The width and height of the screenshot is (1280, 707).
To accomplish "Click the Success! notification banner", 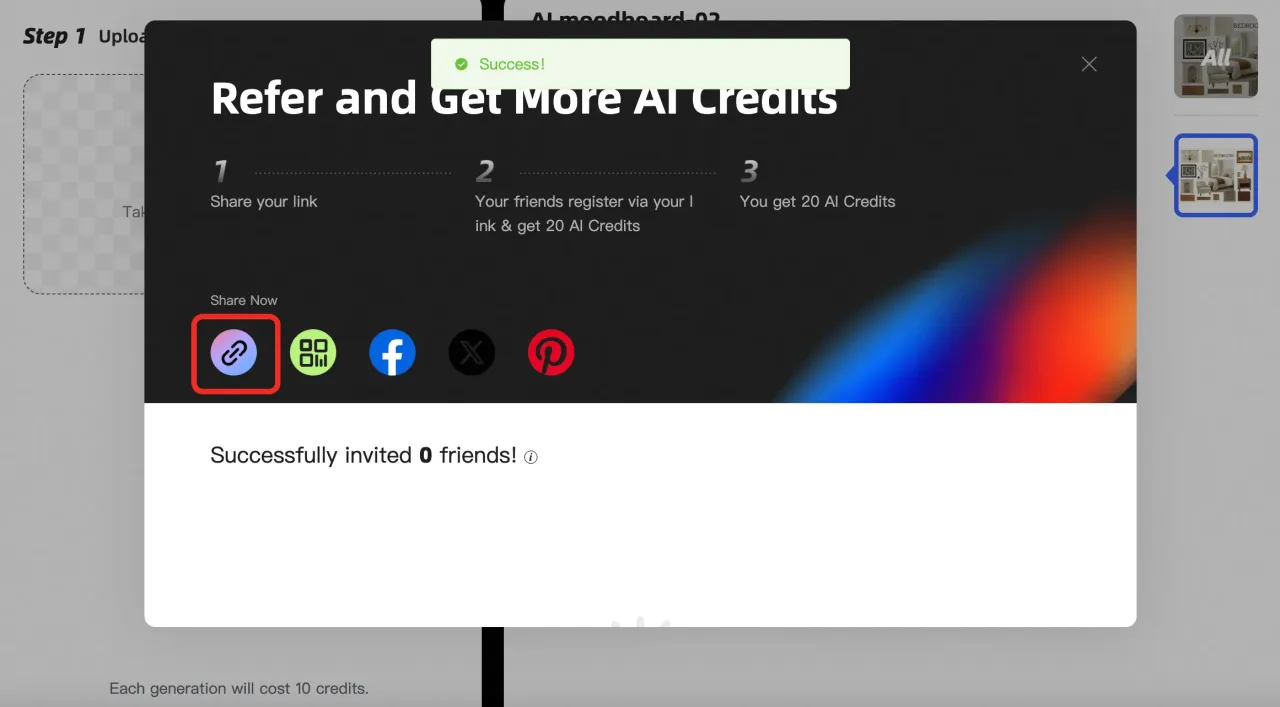I will point(640,64).
